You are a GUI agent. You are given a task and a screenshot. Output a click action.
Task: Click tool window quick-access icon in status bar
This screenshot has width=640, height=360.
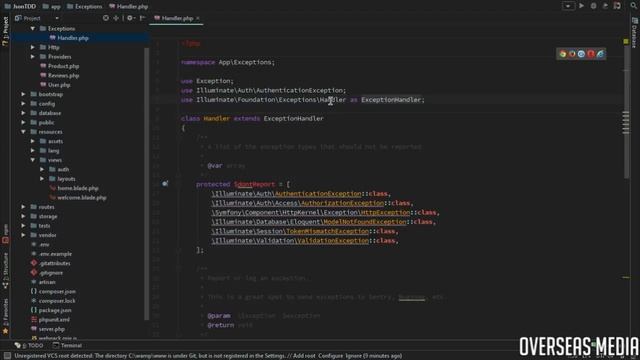coord(7,356)
